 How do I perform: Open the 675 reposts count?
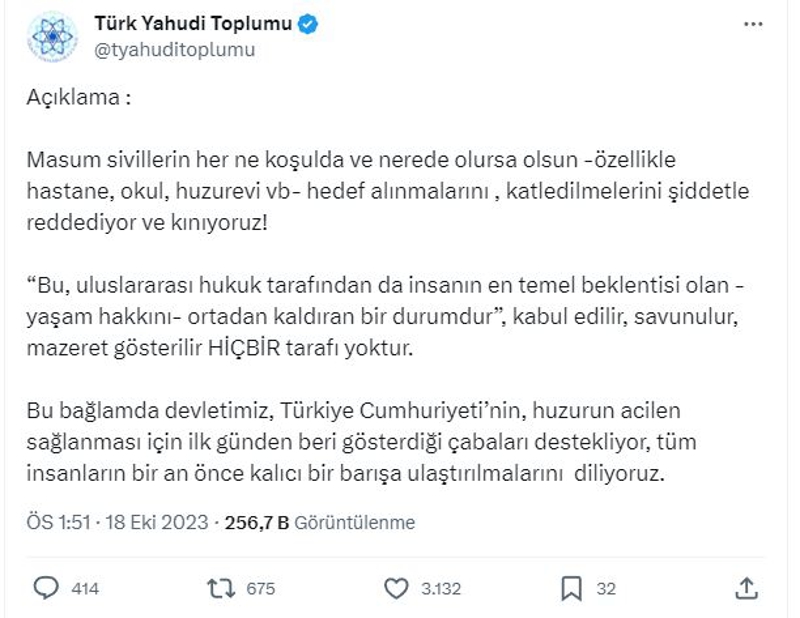pyautogui.click(x=261, y=589)
